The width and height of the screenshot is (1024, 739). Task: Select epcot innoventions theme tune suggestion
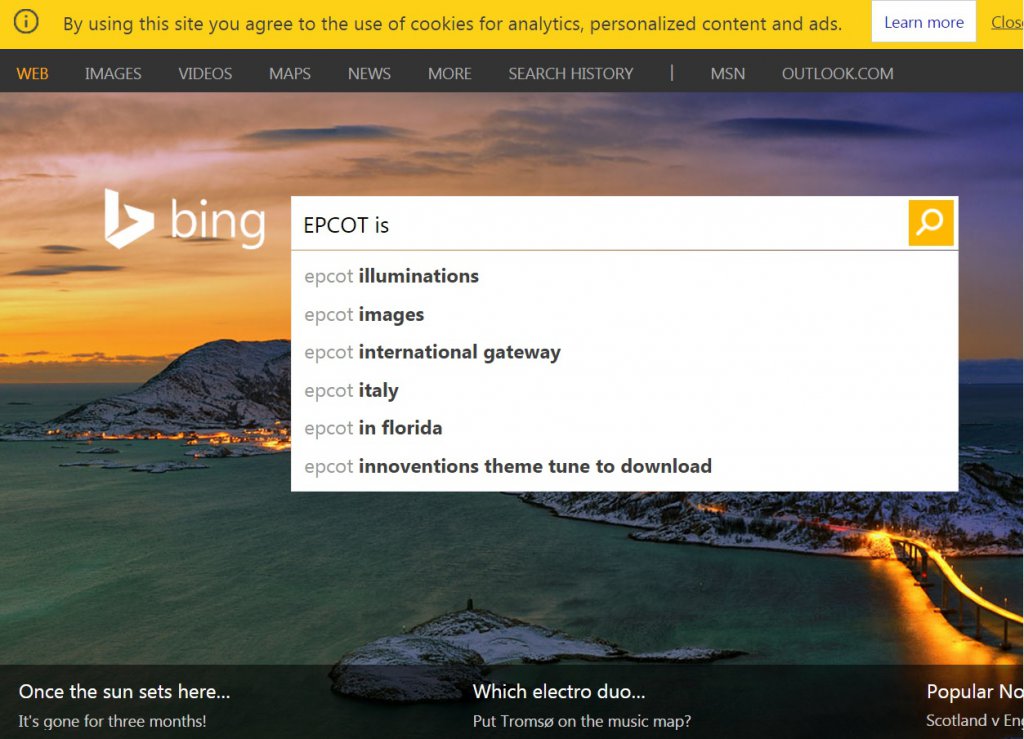pyautogui.click(x=508, y=466)
